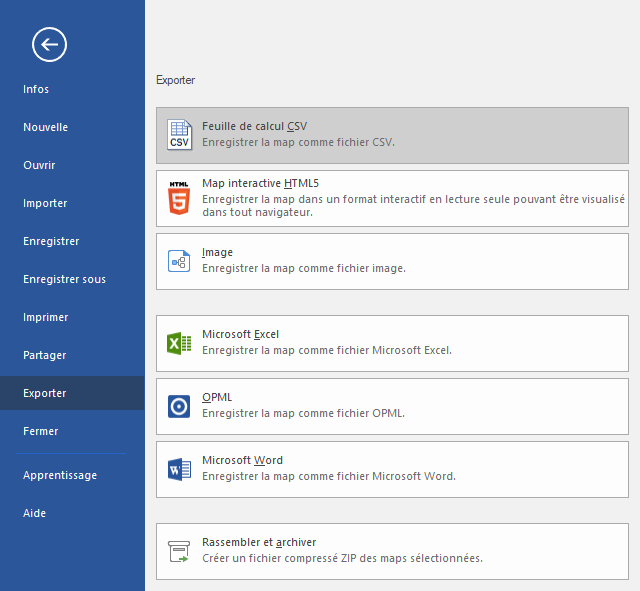640x591 pixels.
Task: Choose Map interactive HTML5 export option
Action: tap(392, 198)
